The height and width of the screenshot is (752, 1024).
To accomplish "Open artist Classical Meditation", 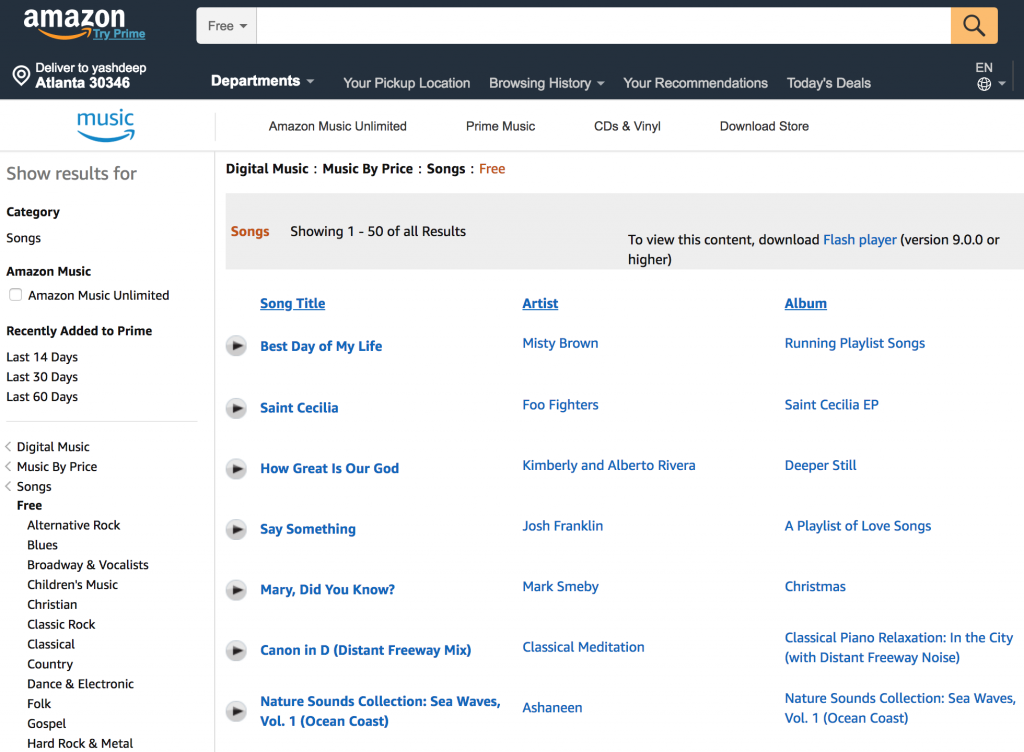I will 583,647.
